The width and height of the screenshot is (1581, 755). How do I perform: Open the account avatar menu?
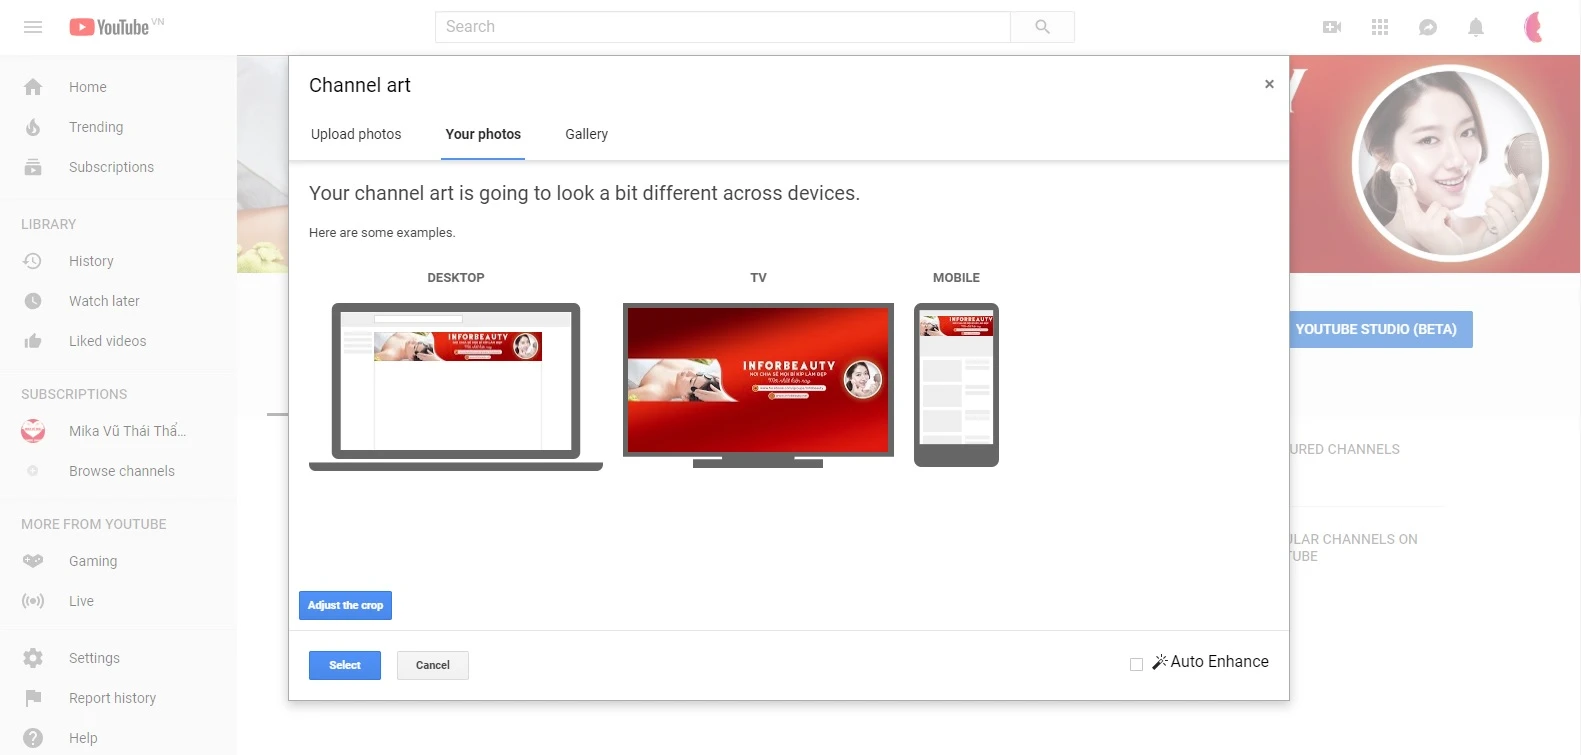pyautogui.click(x=1533, y=27)
